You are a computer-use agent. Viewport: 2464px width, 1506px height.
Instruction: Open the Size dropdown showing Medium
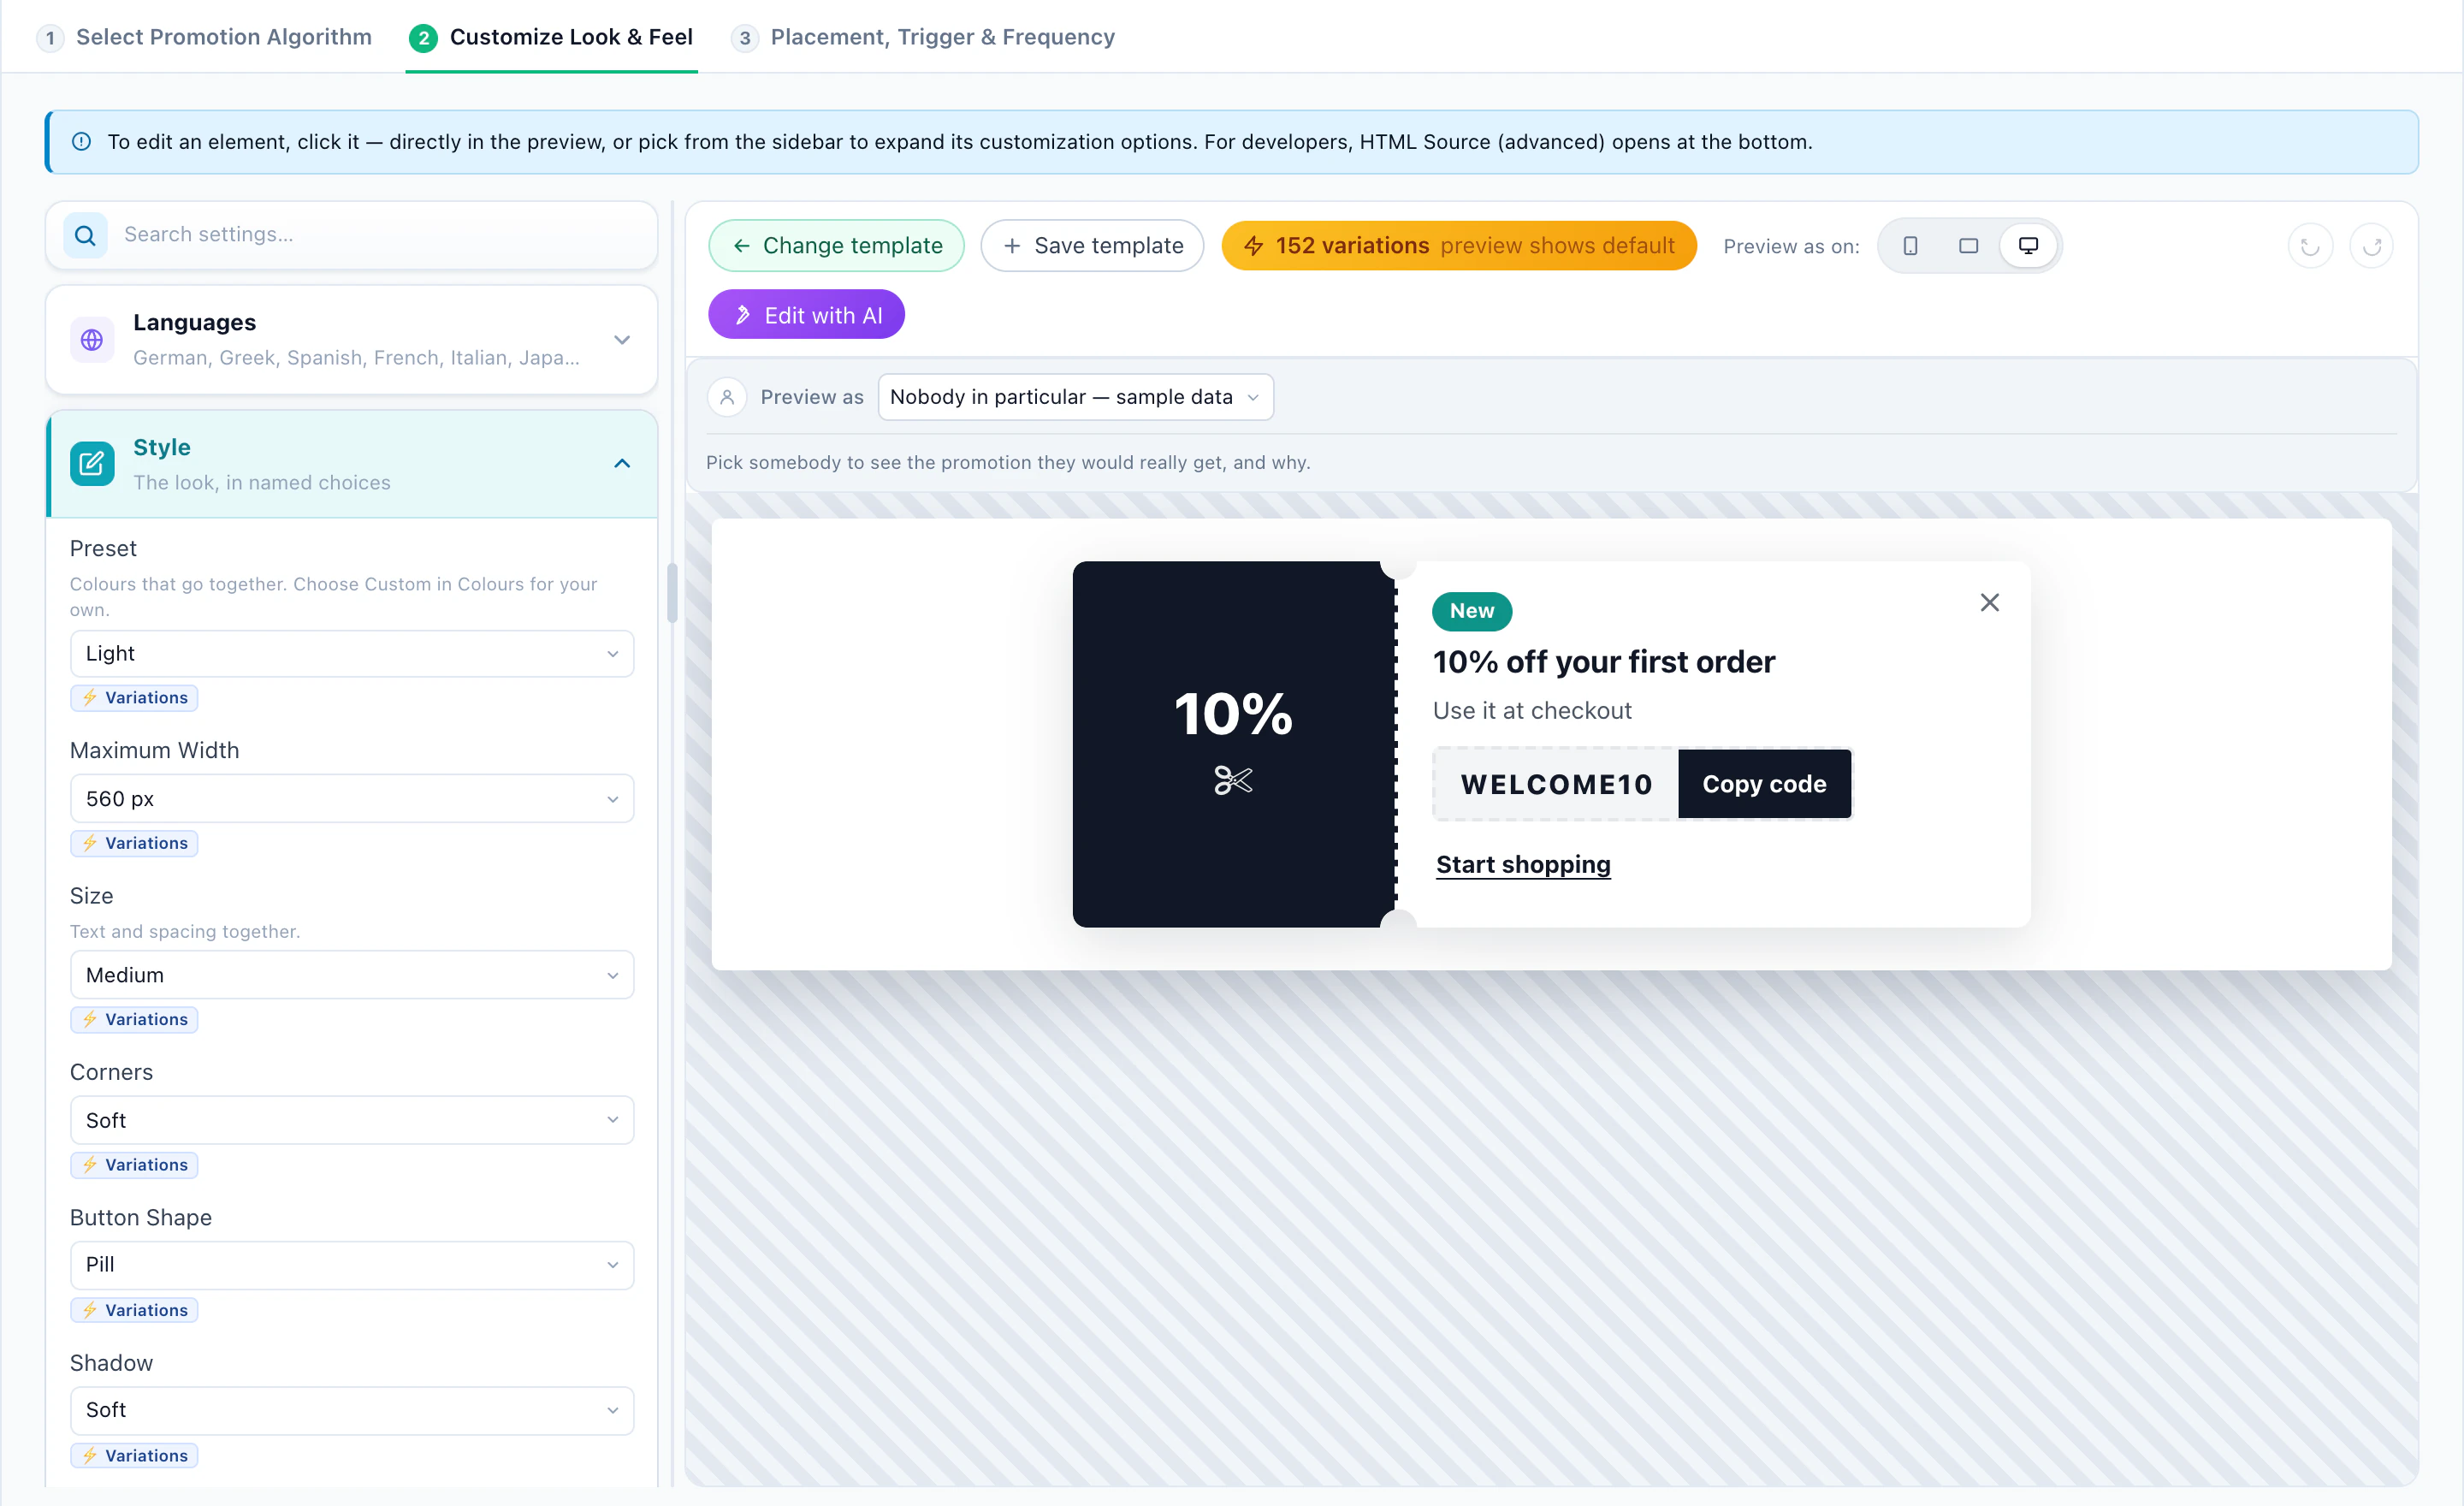coord(351,975)
